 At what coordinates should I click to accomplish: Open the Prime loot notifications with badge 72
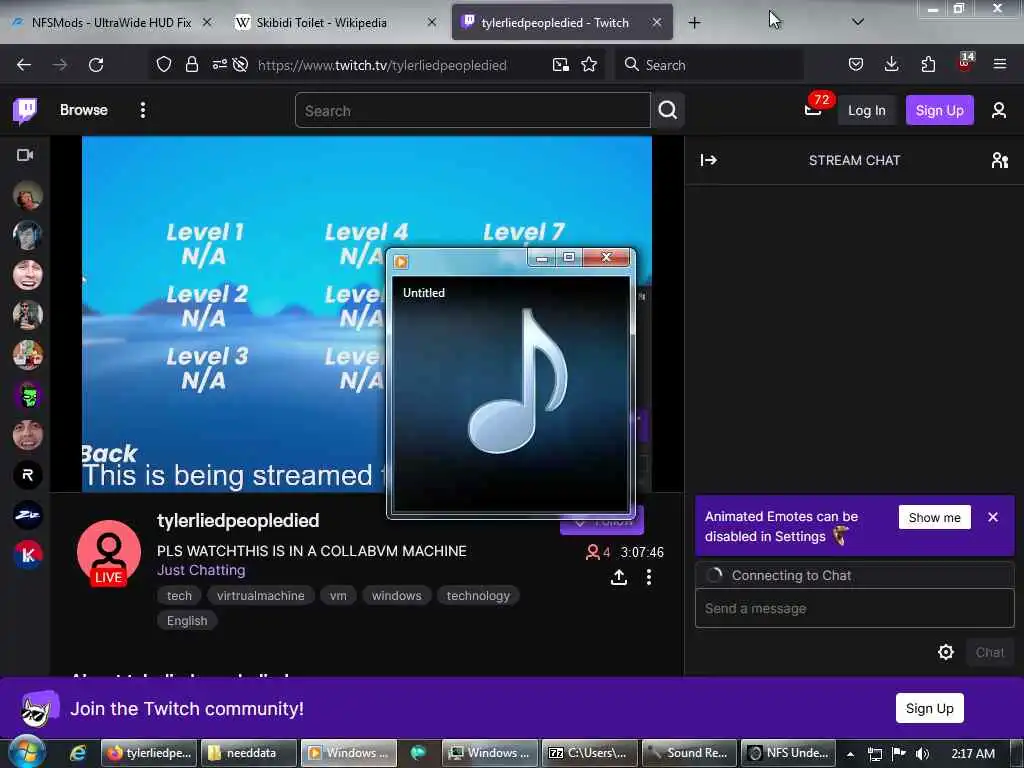(814, 108)
